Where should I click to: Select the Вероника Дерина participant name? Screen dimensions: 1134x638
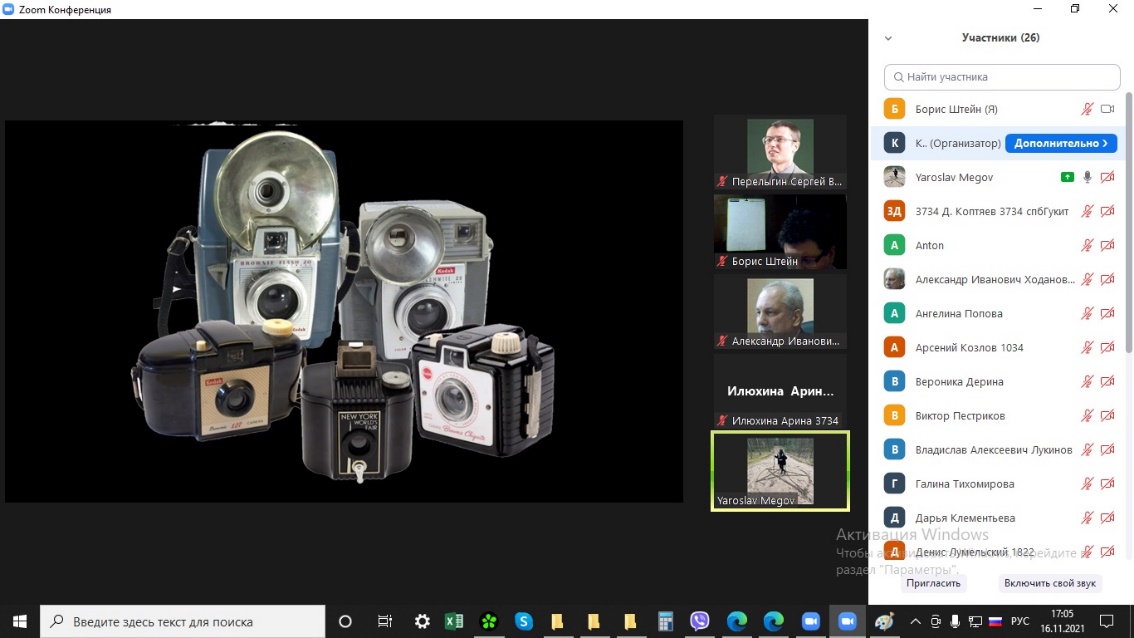(959, 381)
